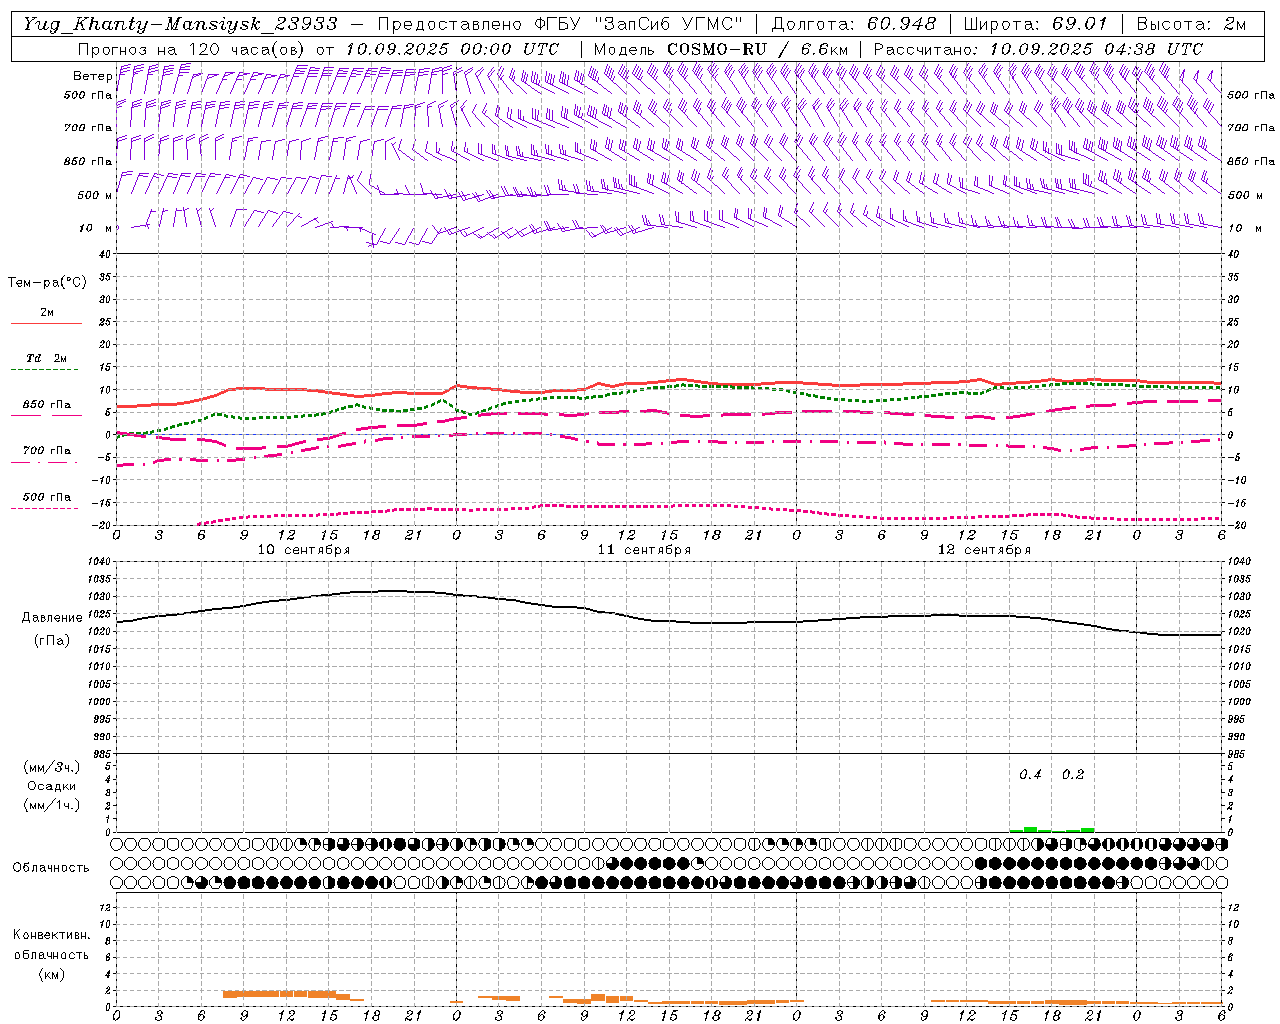Click the Осадки panel label

[x=51, y=786]
